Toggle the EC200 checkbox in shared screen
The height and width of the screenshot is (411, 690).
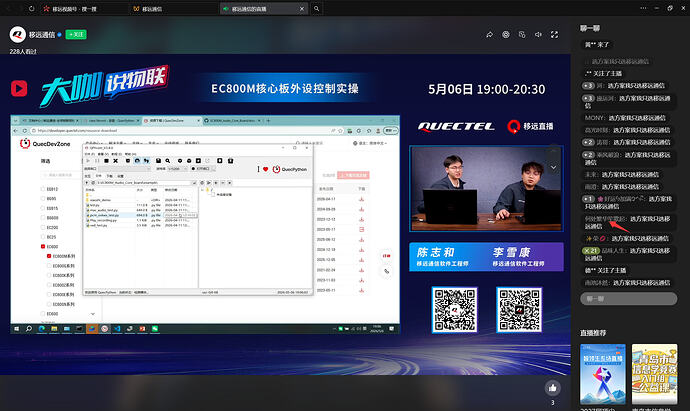coord(43,228)
